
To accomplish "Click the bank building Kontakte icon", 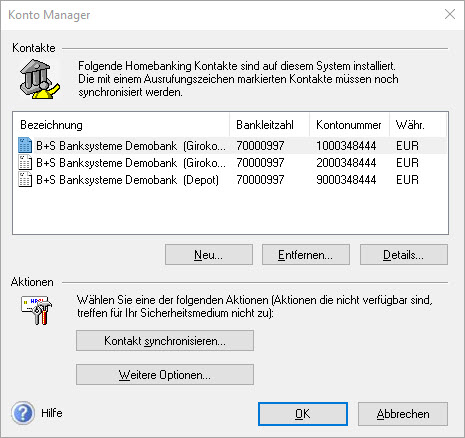I will (40, 79).
